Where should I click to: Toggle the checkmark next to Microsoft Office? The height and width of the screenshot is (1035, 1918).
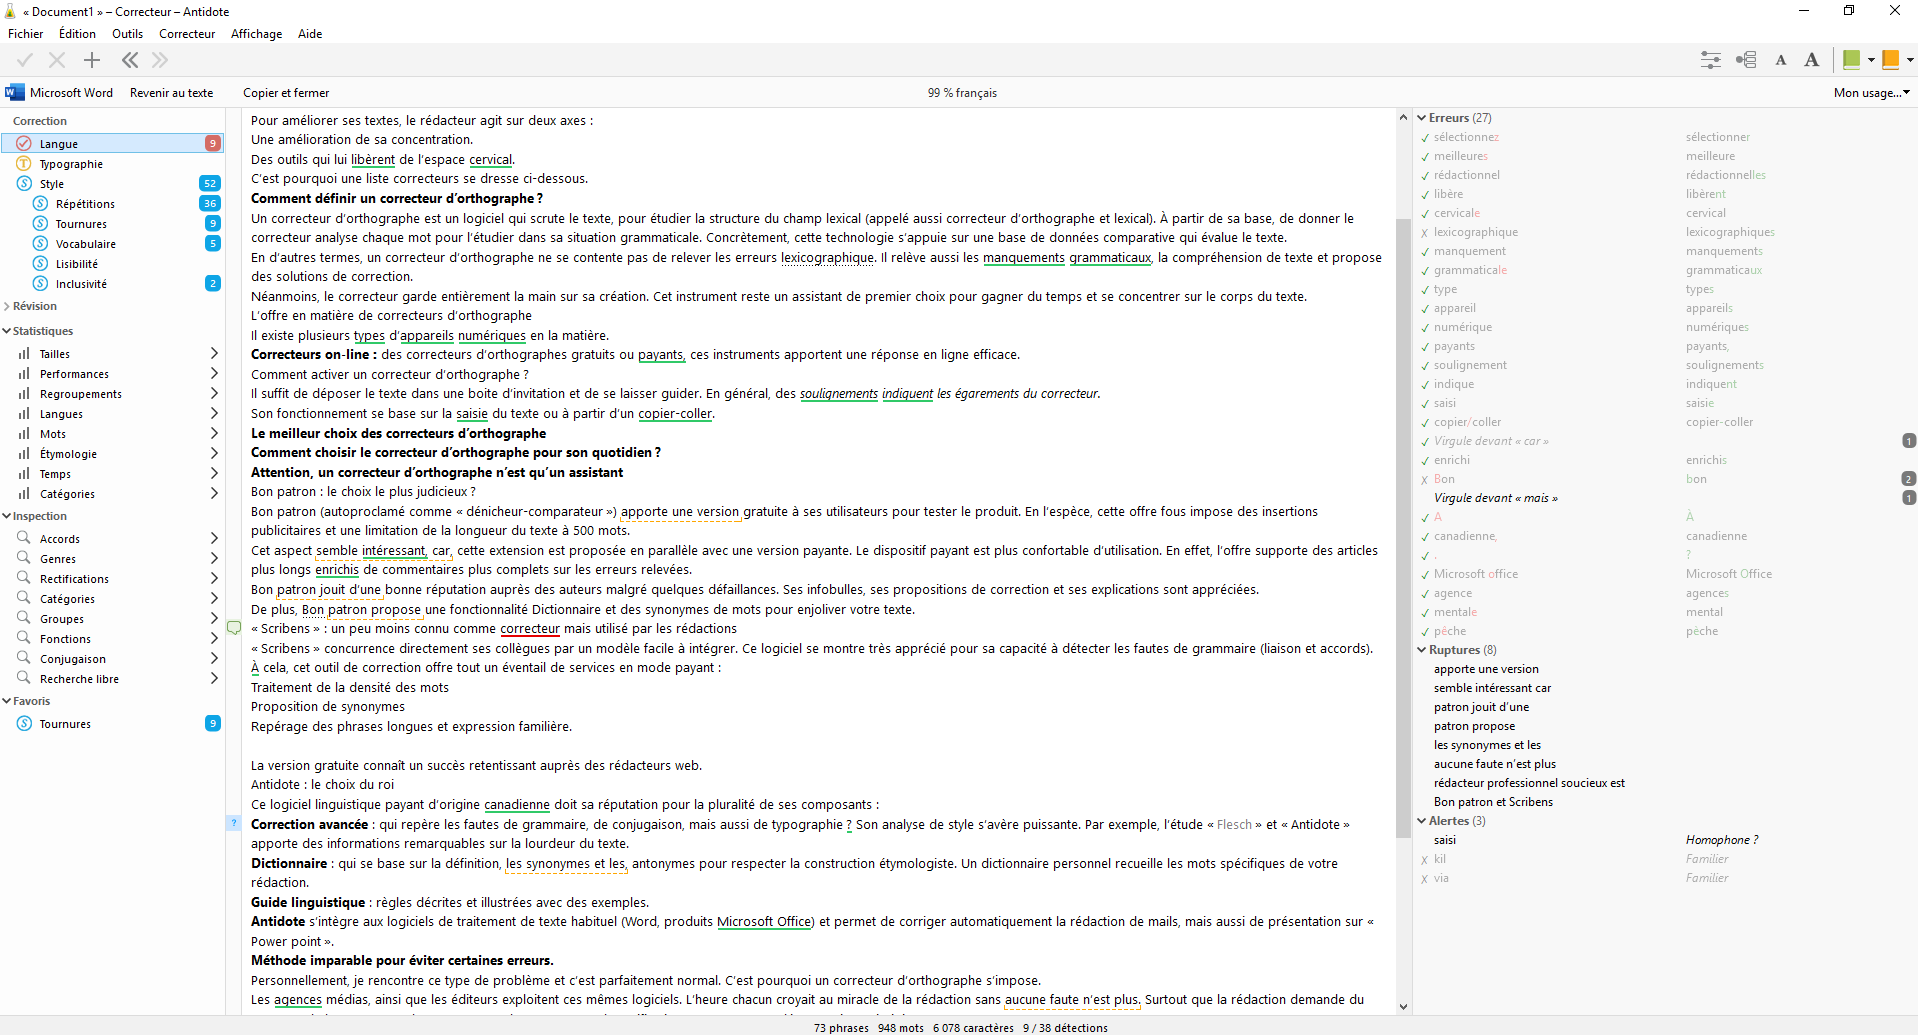tap(1425, 574)
